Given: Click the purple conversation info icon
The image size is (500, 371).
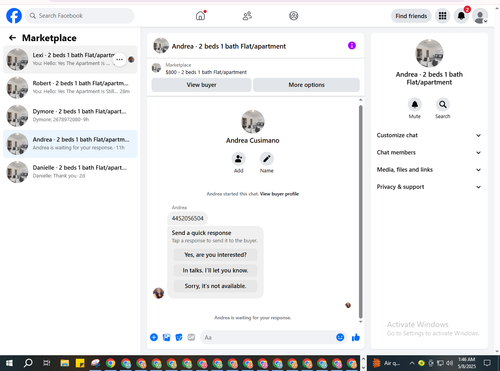Looking at the screenshot, I should pyautogui.click(x=352, y=46).
